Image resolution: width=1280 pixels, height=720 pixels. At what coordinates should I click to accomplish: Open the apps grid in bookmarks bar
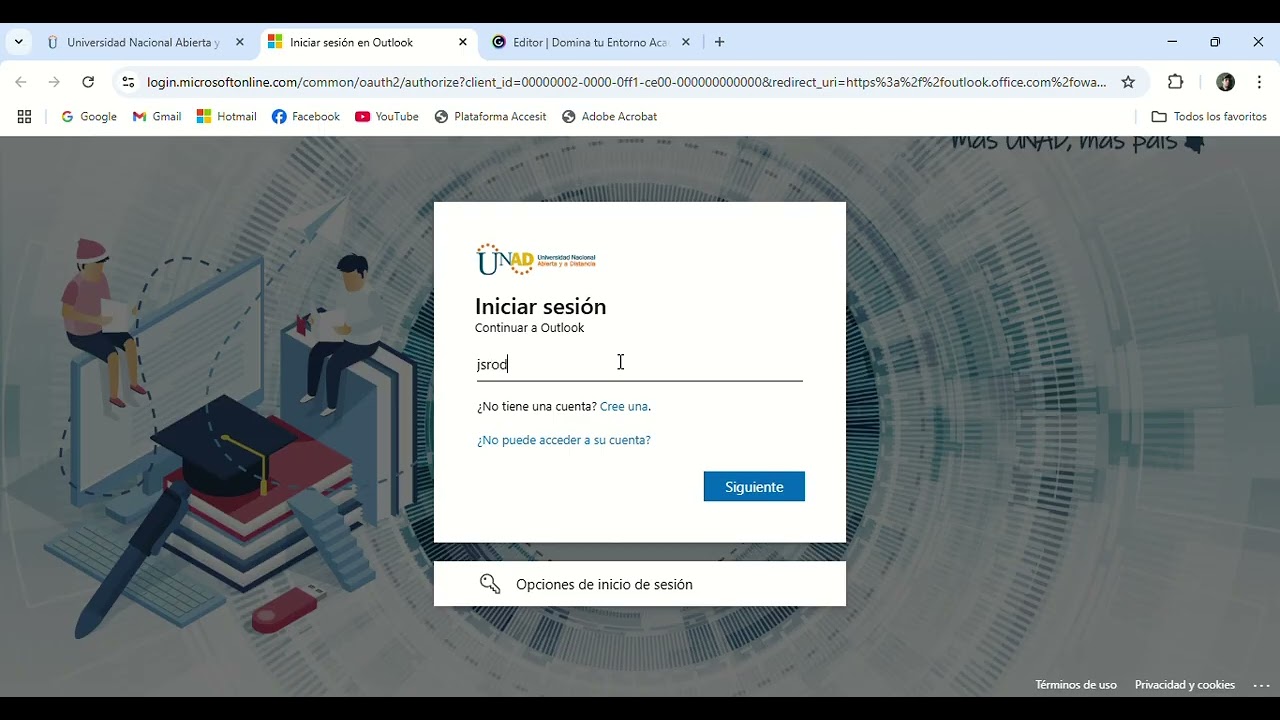pos(25,117)
